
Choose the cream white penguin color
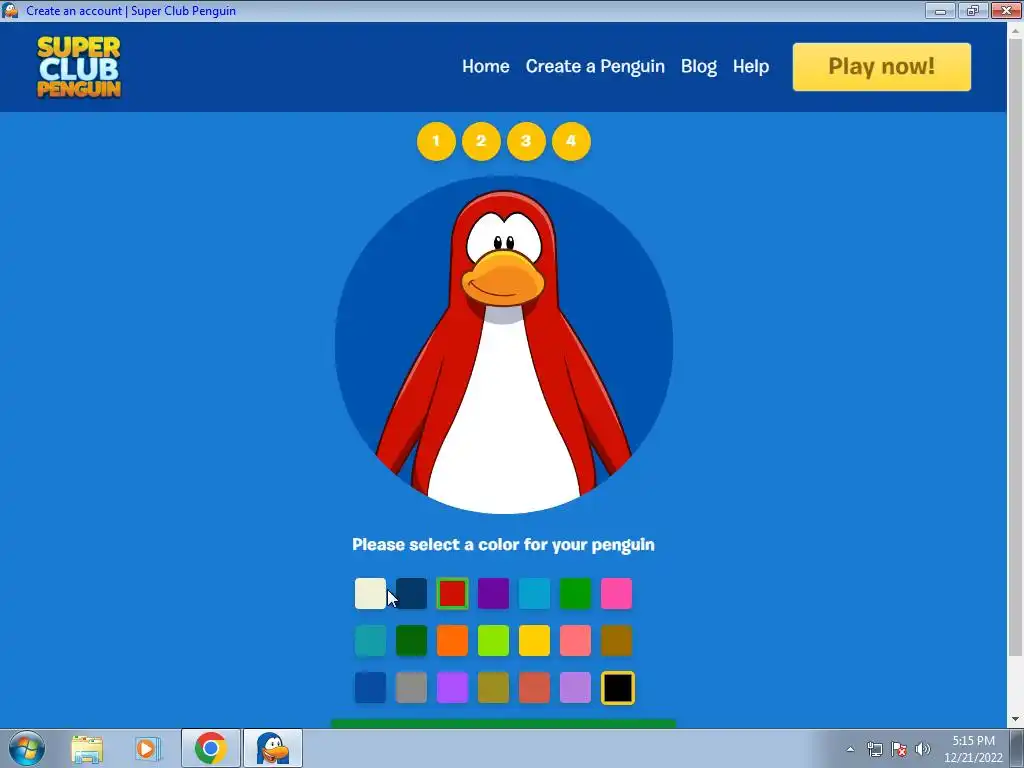(x=370, y=594)
